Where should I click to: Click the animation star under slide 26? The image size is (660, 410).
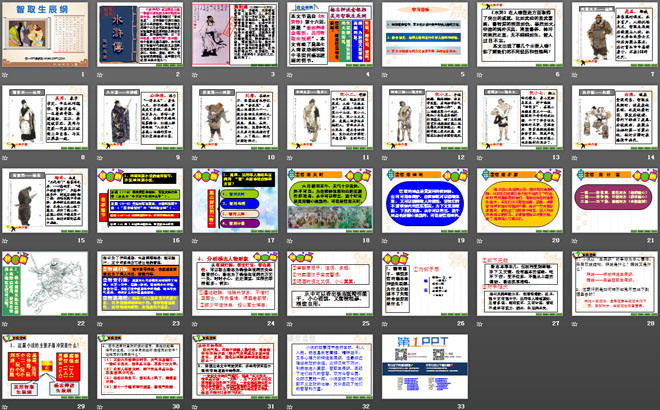385,324
